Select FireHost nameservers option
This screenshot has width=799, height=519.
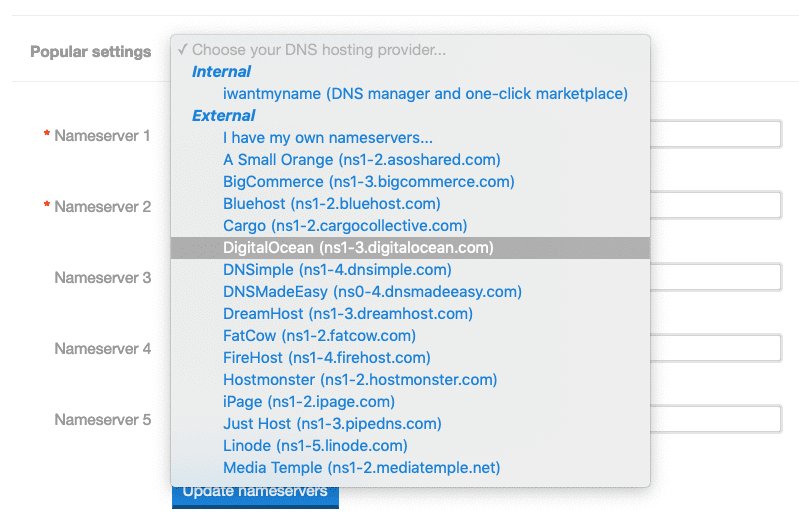326,358
